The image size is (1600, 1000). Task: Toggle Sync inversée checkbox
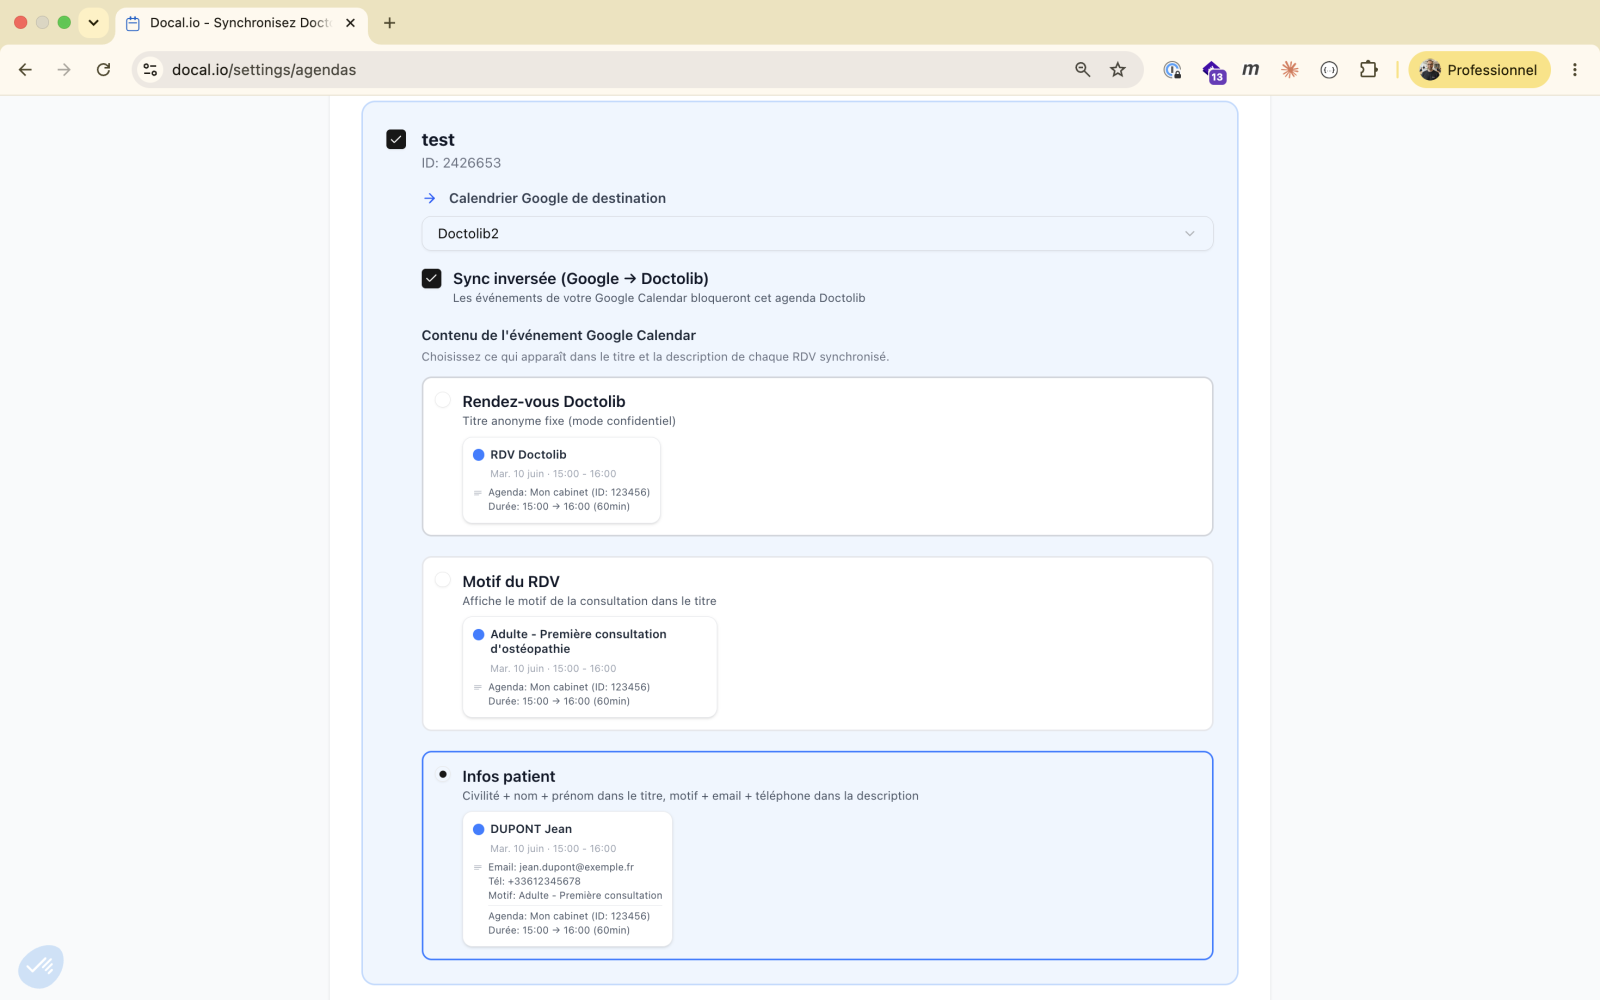coord(432,278)
